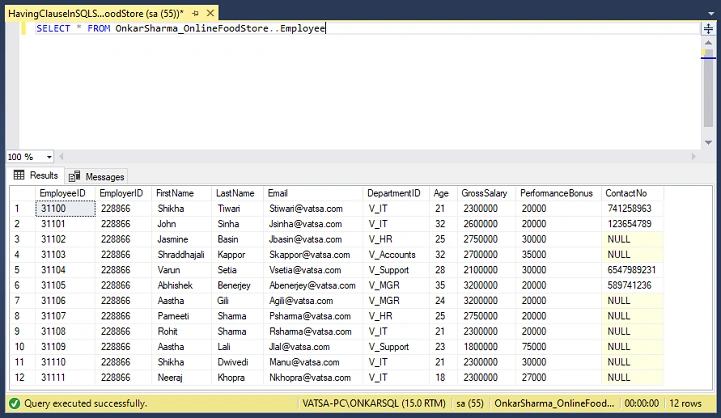Click the Results grid icon
Screen dimensions: 721x418
coord(19,175)
